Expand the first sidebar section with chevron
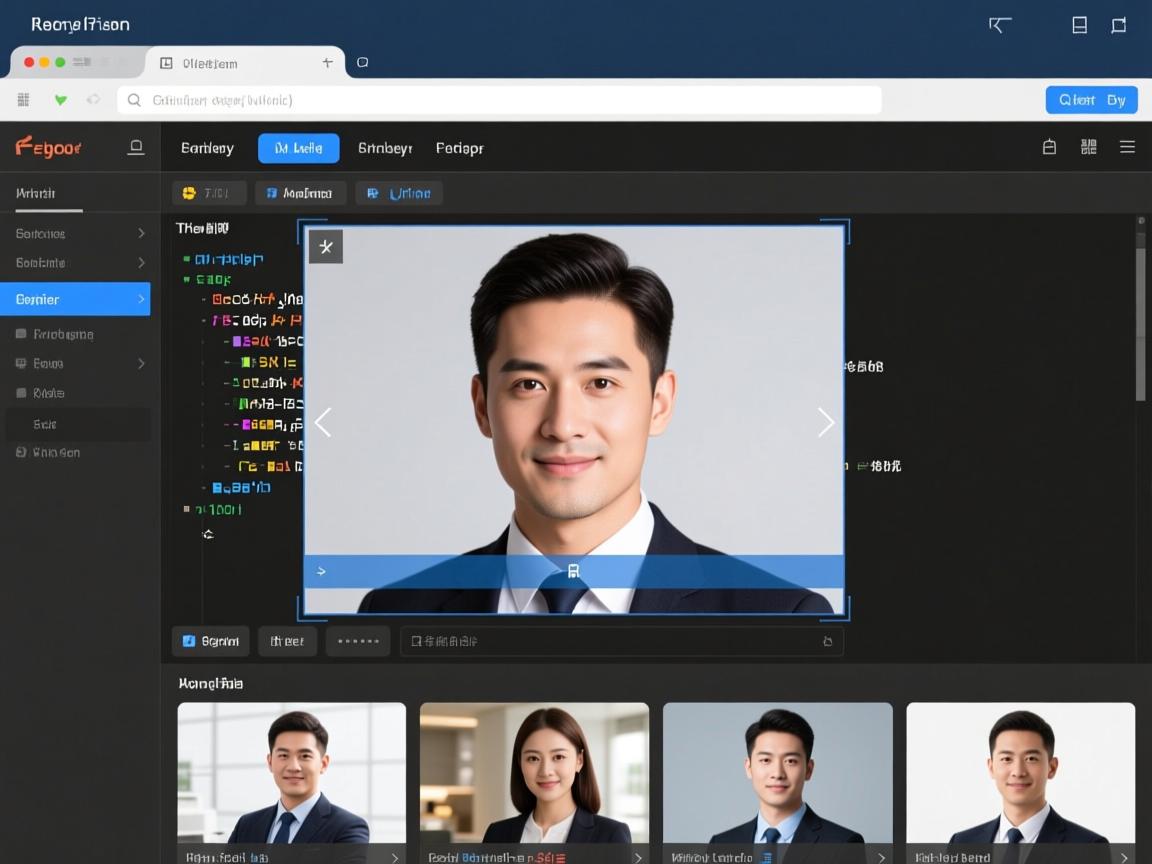The width and height of the screenshot is (1152, 864). tap(75, 233)
